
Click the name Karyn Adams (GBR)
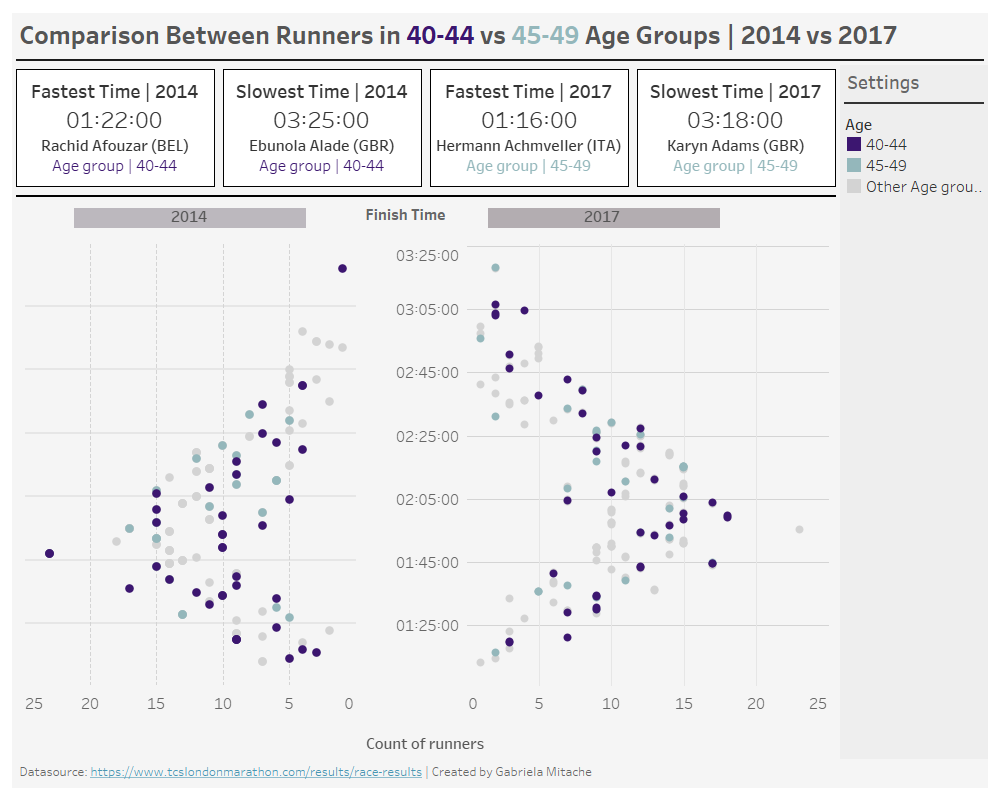tap(735, 146)
